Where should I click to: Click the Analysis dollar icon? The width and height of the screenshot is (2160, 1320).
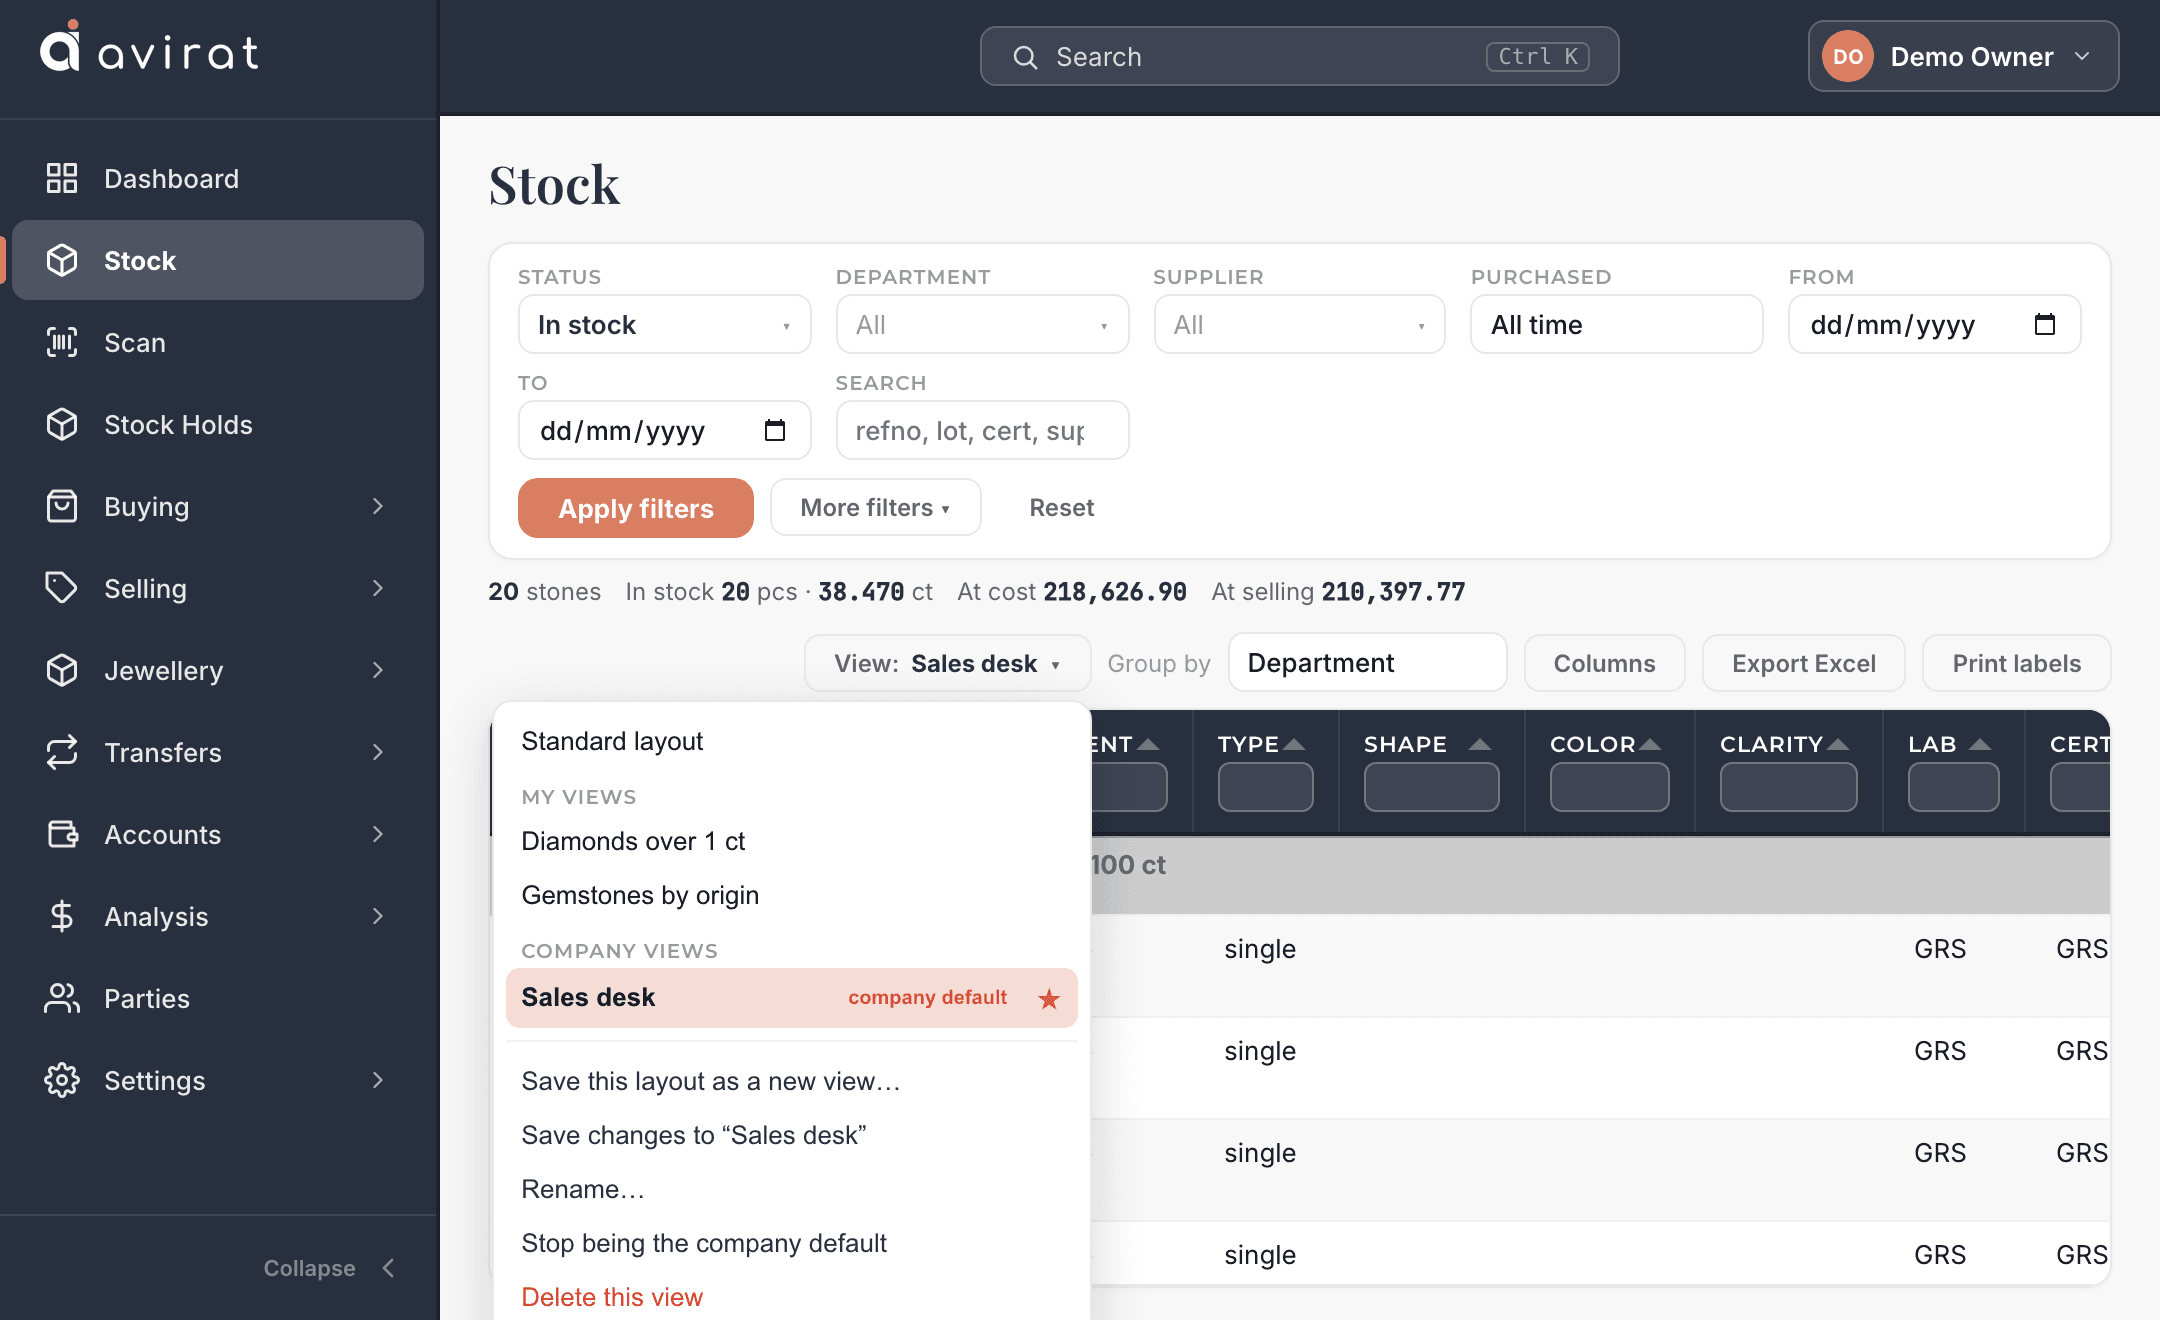click(62, 916)
